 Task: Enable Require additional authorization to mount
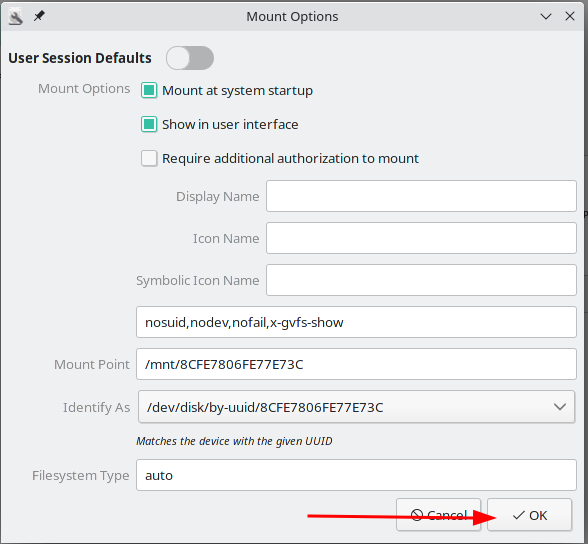[x=149, y=158]
